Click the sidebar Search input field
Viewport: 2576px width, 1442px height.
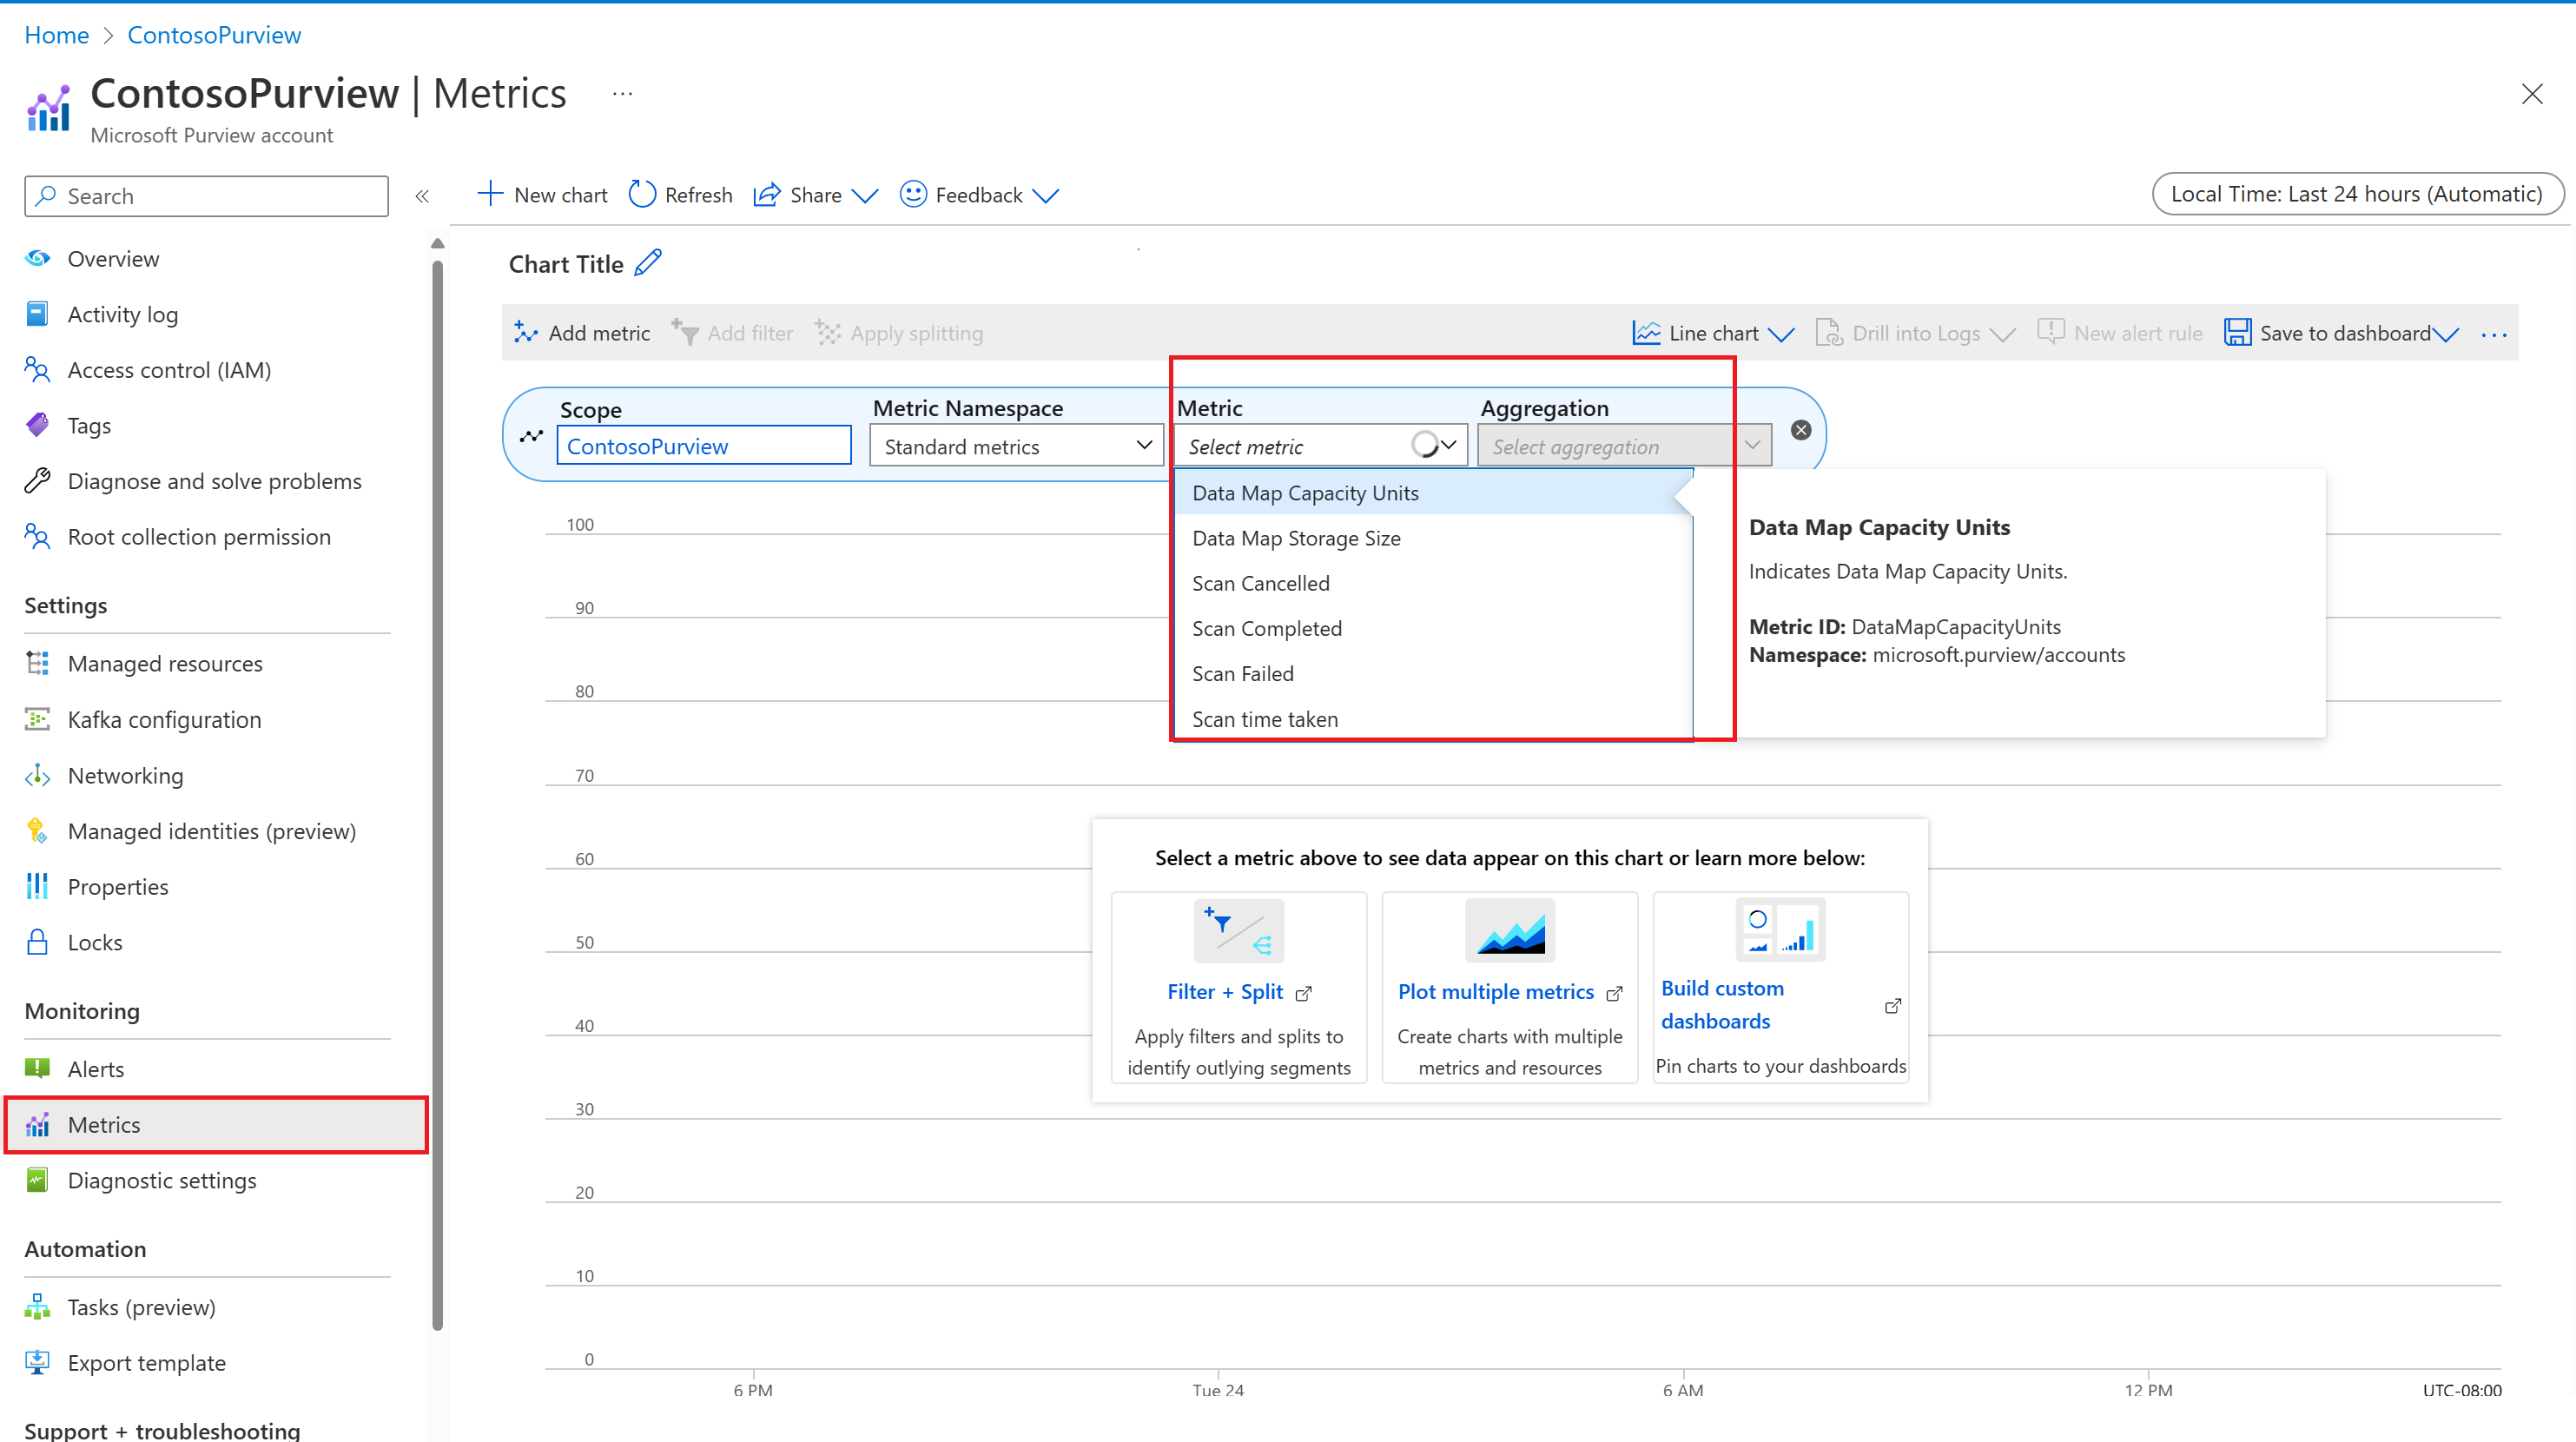pos(206,196)
